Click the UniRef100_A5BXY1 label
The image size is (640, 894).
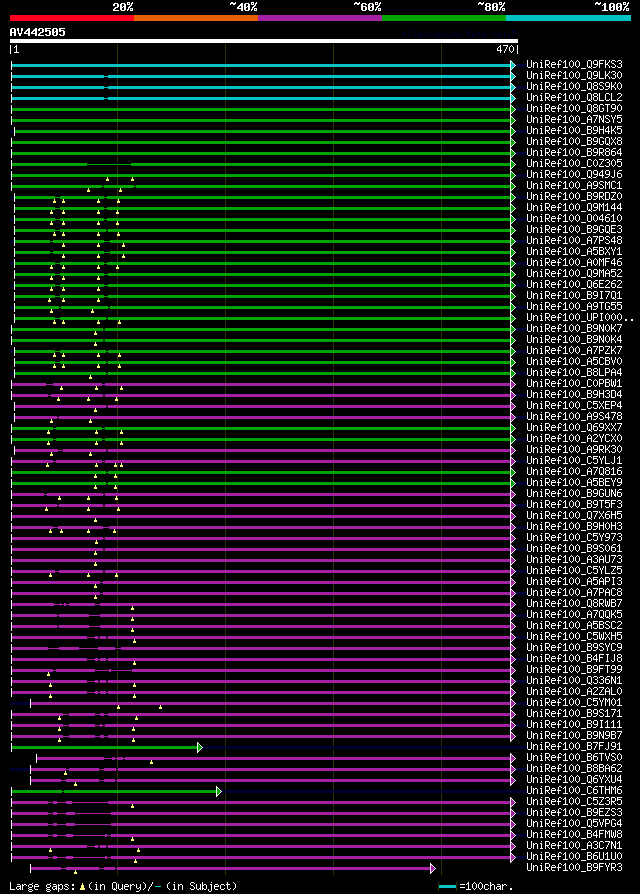[574, 251]
